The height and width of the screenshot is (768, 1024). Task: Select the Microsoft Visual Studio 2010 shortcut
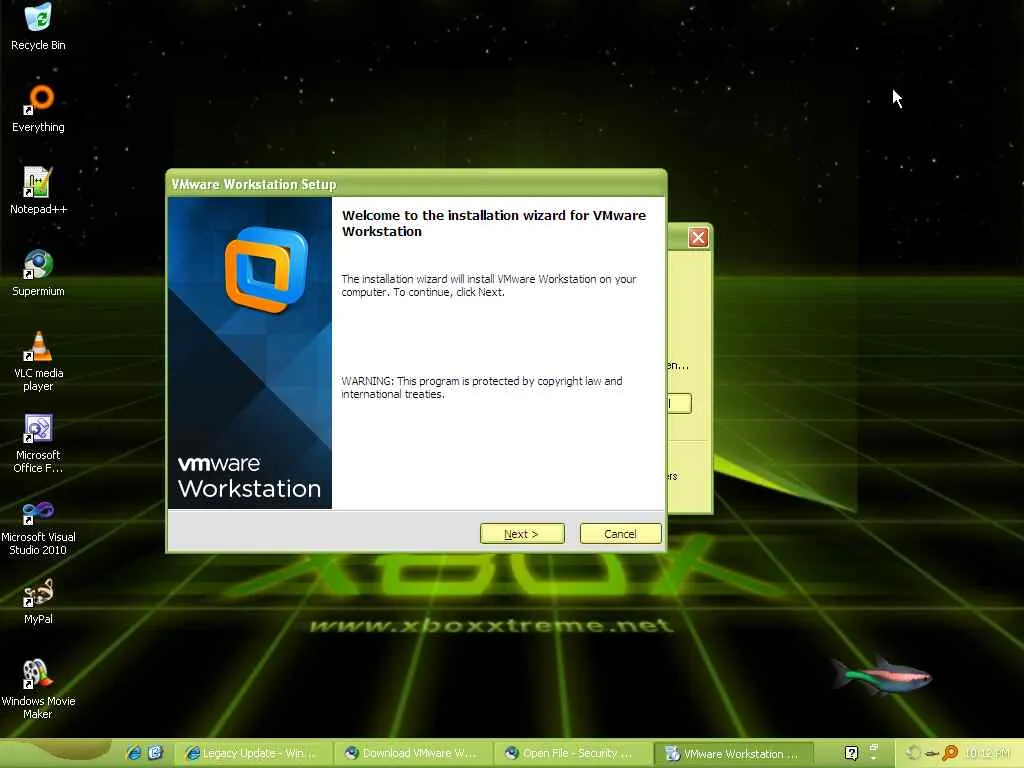[38, 526]
